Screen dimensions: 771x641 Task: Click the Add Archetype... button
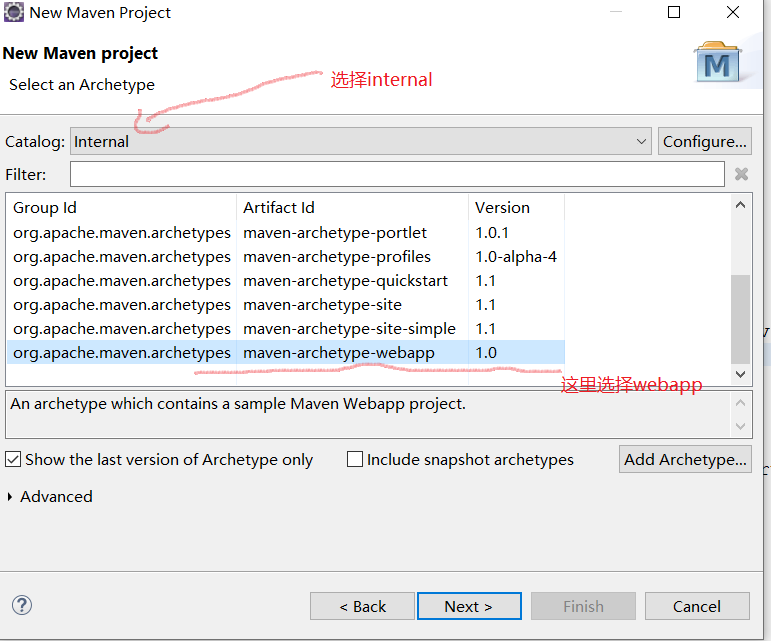pos(685,460)
